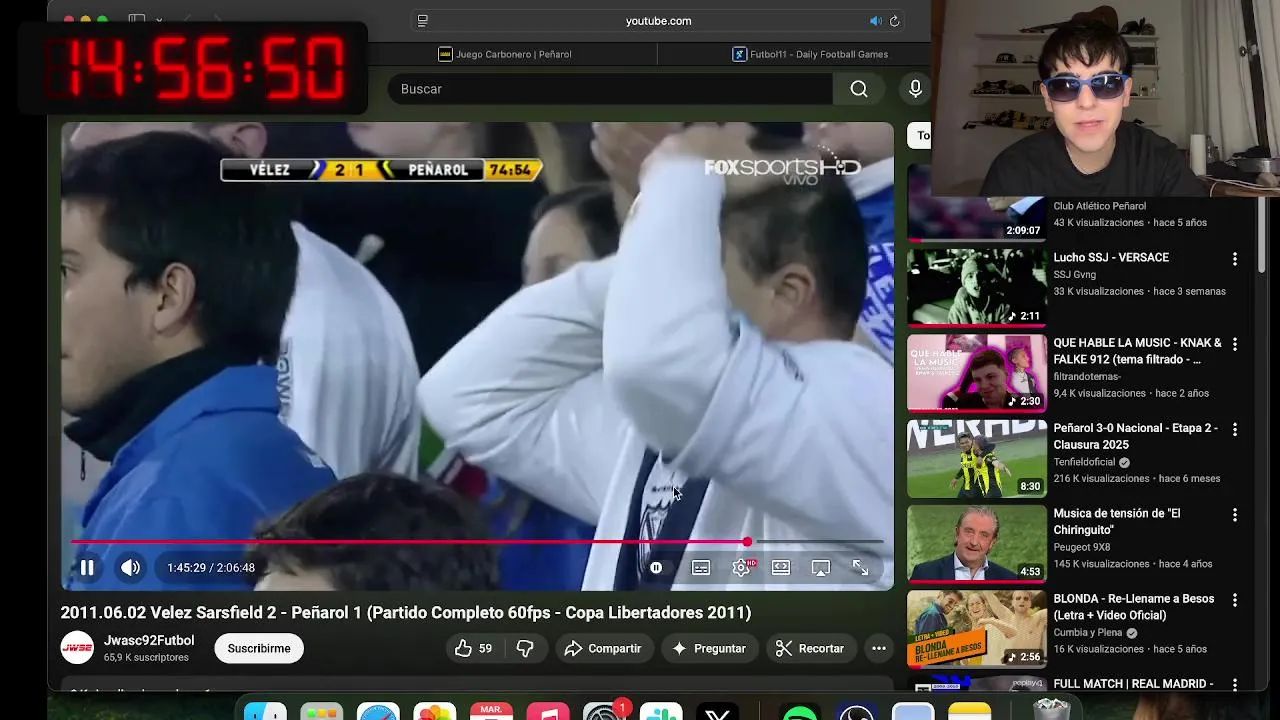Open options for Peñarol 3-0 Nacional video
This screenshot has width=1280, height=720.
[x=1234, y=429]
